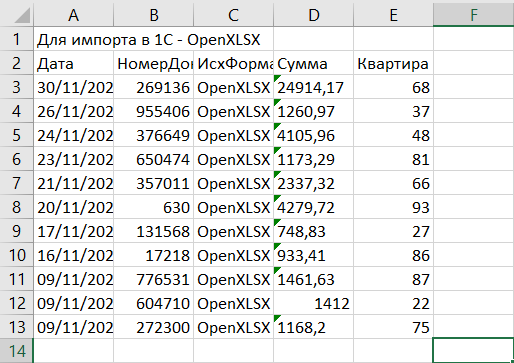
Task: Select date cell 20/11/202
Action: pos(73,207)
